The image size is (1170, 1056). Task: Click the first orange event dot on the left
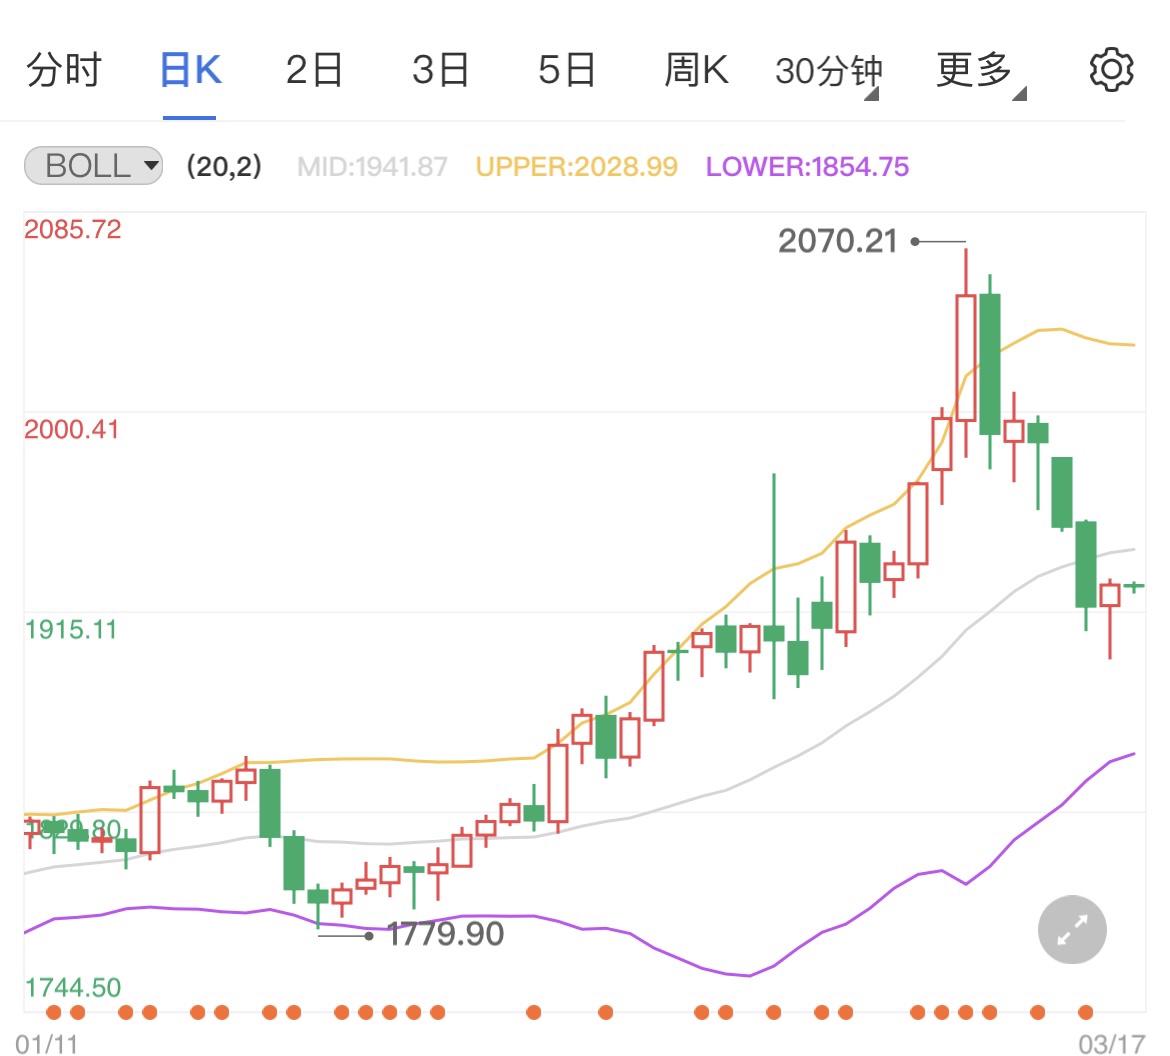click(x=54, y=1012)
